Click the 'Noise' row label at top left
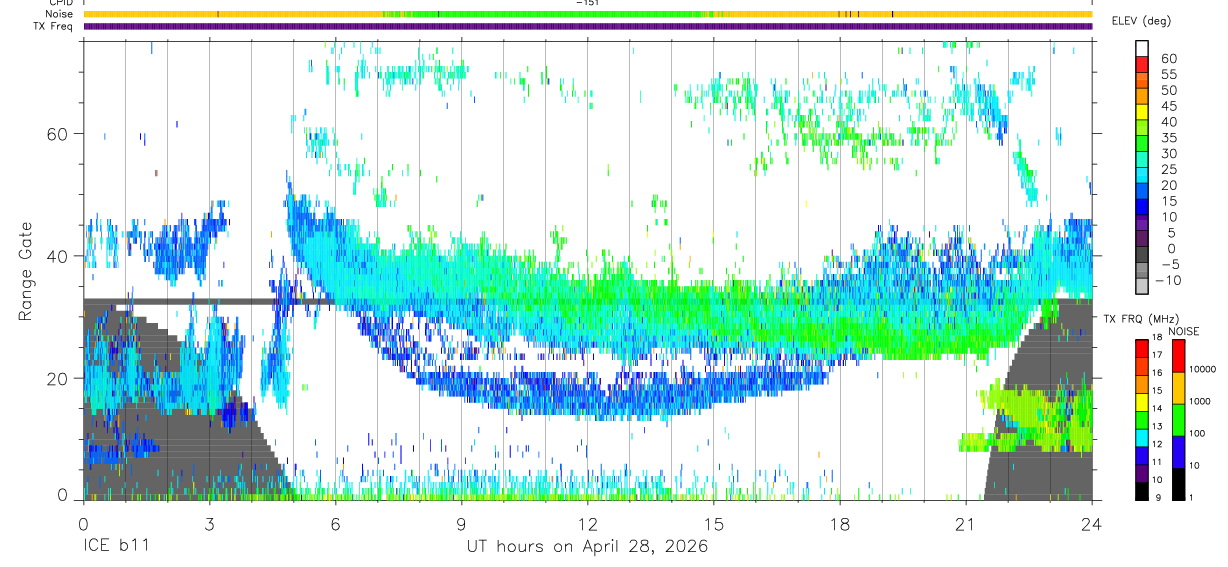Screen dimensions: 1228x567 click(59, 14)
